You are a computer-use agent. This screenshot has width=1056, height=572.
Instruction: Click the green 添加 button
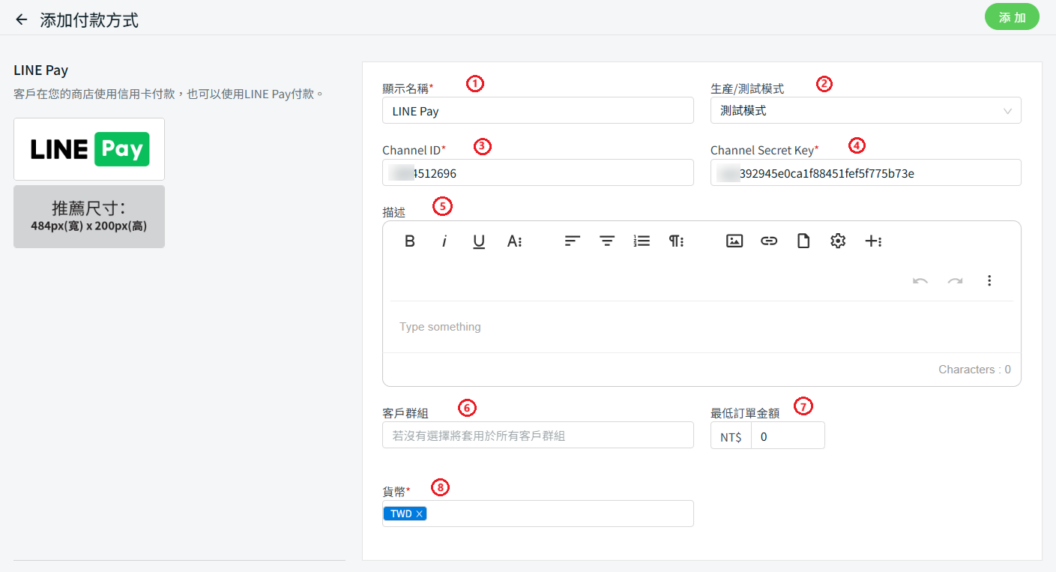(1012, 18)
